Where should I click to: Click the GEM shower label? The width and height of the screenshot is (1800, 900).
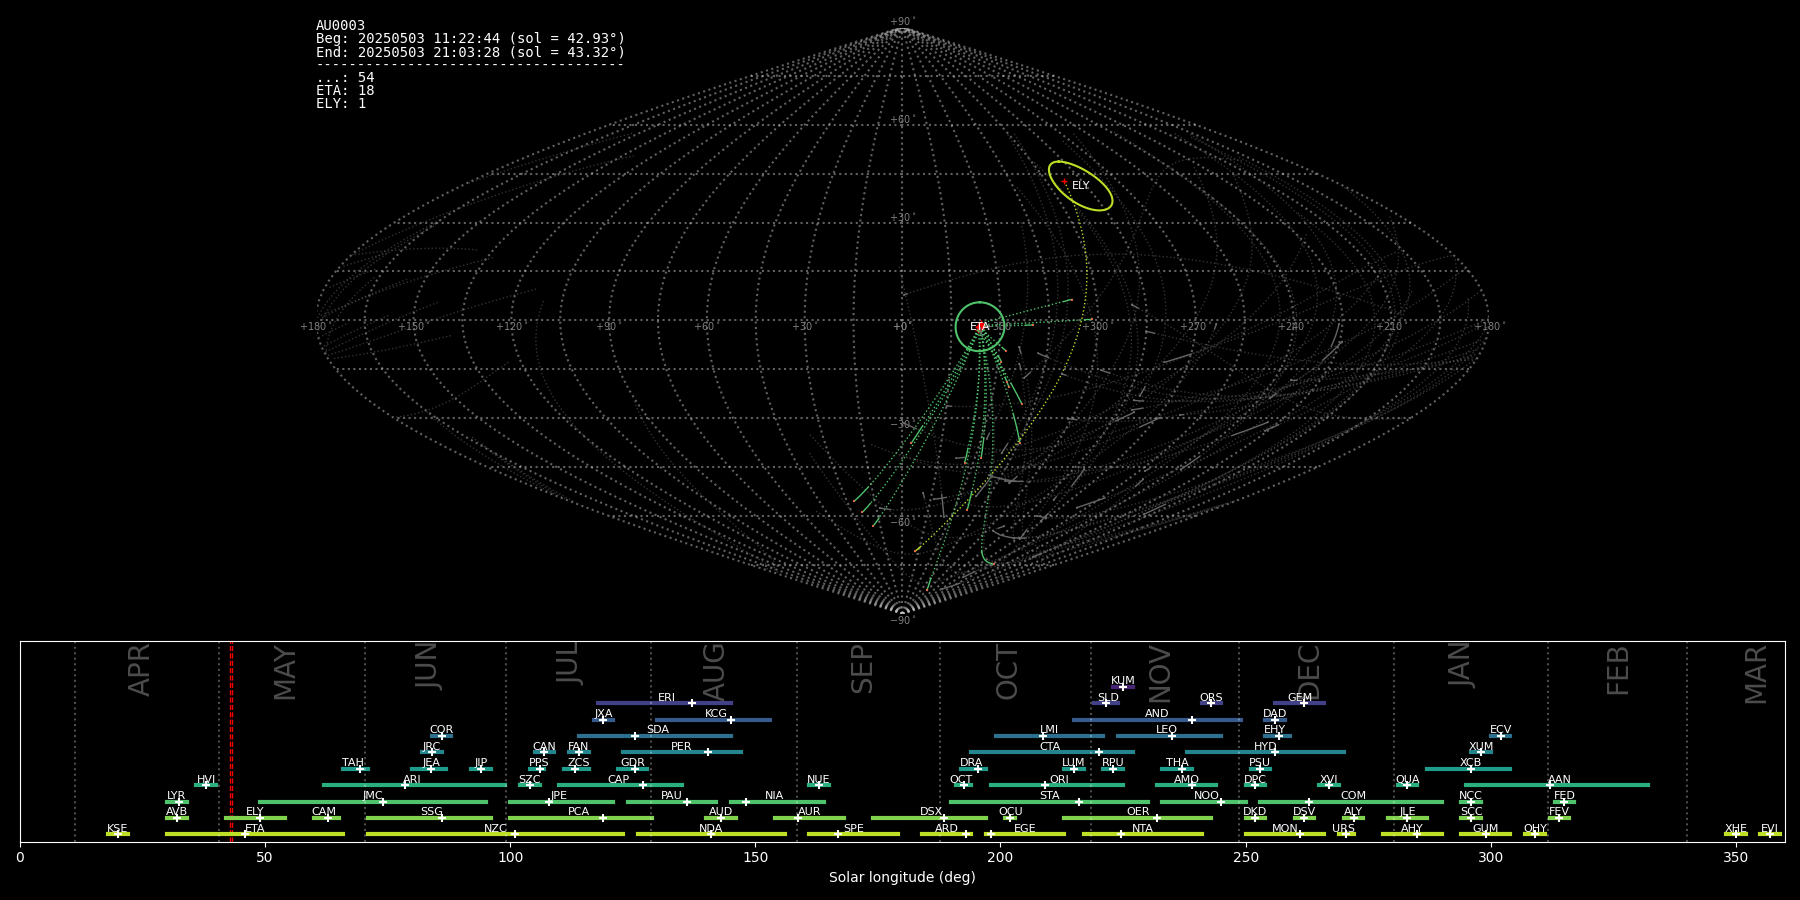point(1299,698)
